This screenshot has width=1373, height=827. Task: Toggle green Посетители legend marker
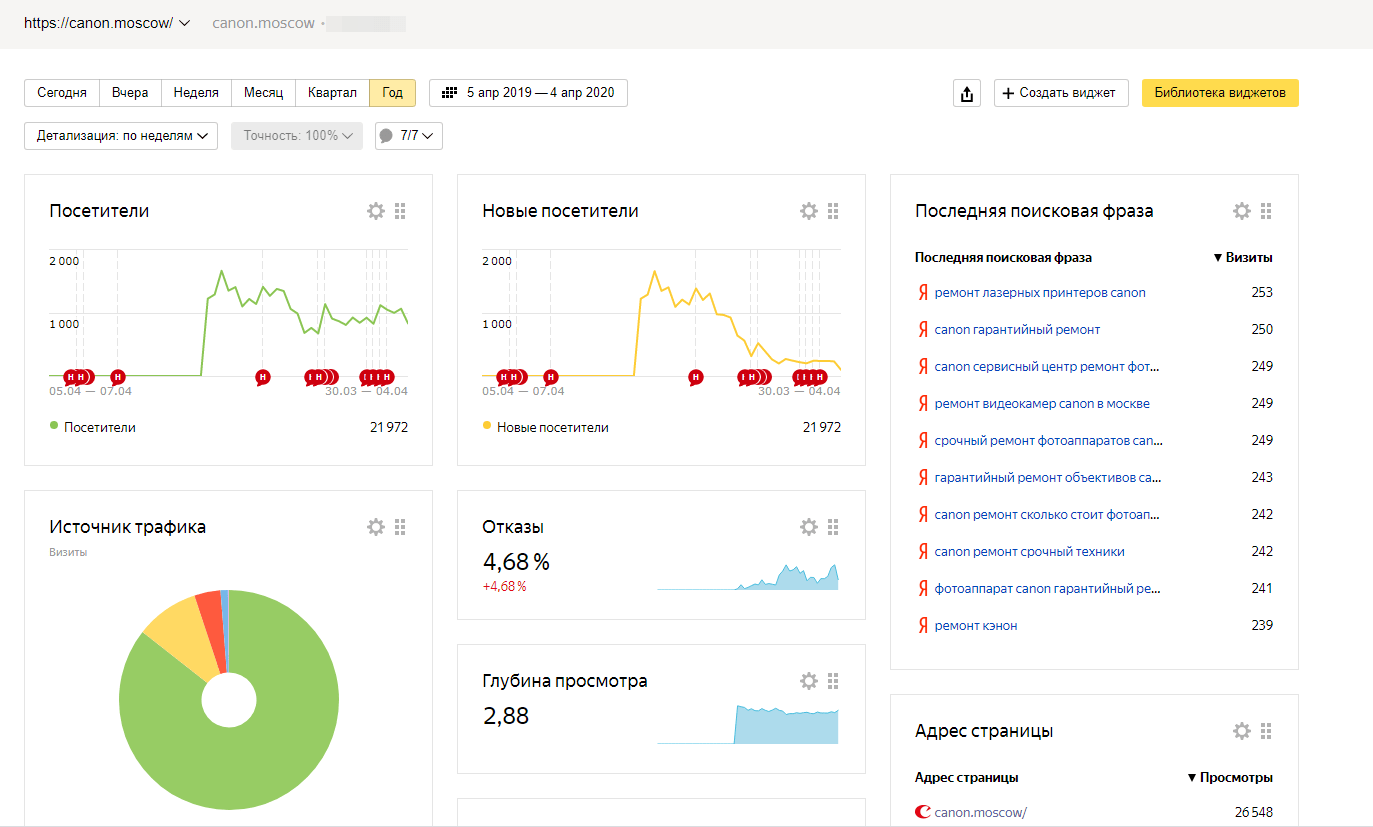click(54, 426)
